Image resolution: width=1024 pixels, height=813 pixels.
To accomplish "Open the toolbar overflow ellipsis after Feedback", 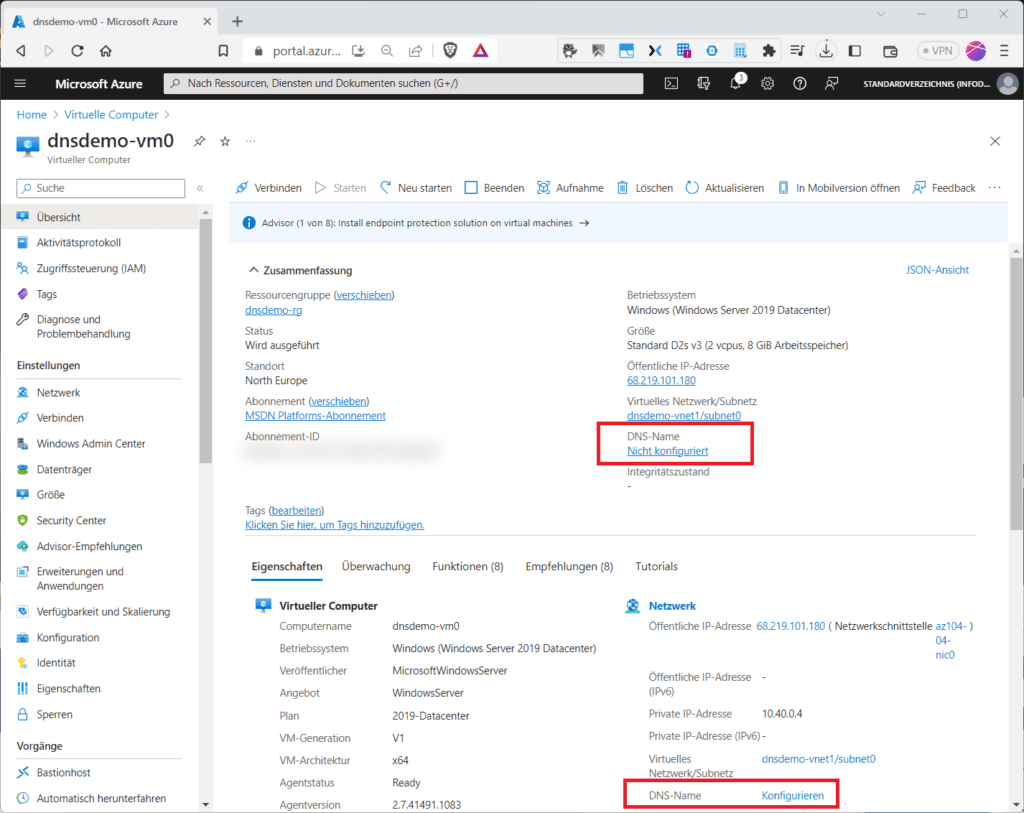I will (x=995, y=188).
